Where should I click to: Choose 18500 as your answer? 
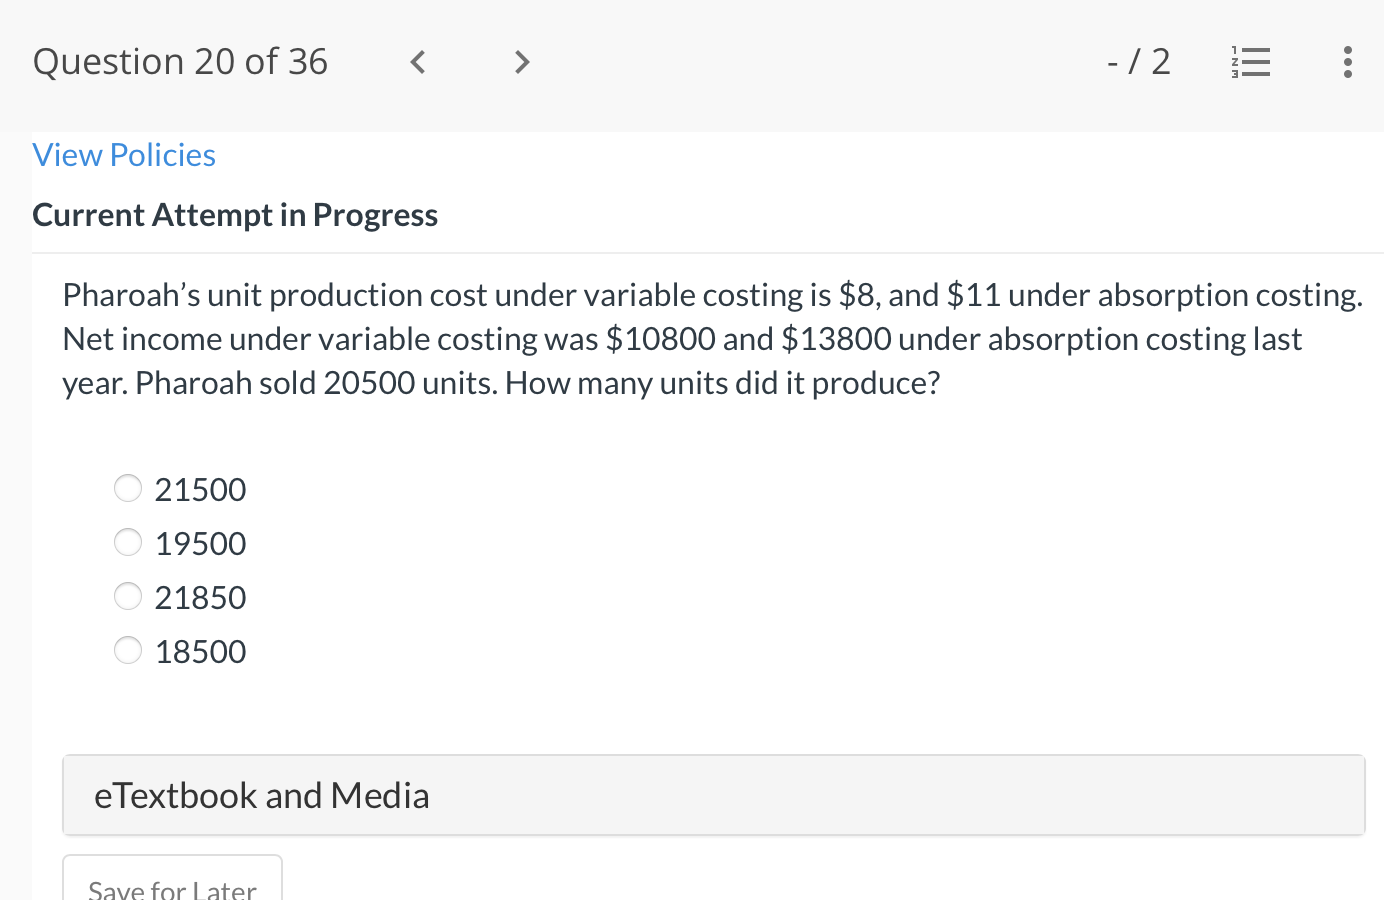[x=128, y=650]
